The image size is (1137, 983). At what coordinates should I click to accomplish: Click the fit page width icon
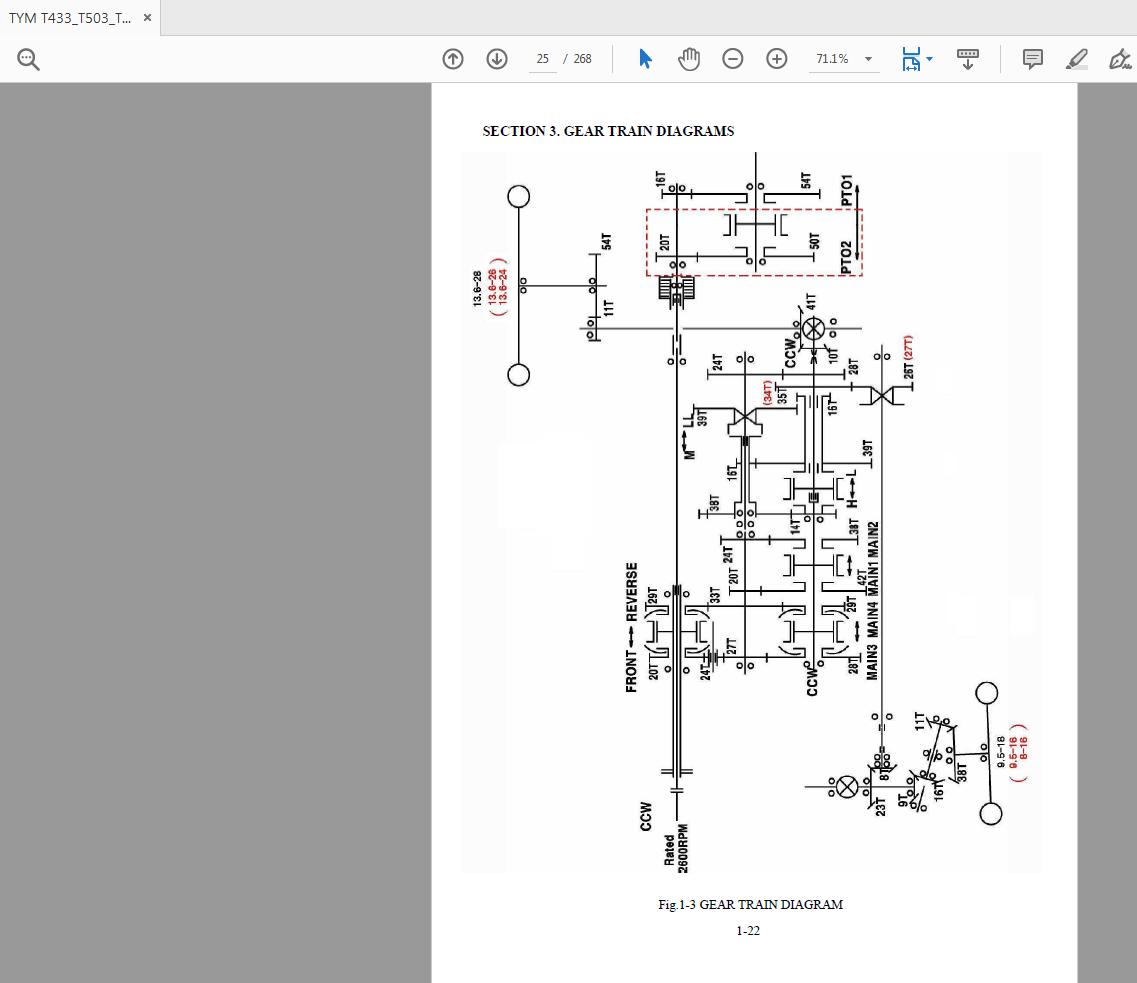911,59
